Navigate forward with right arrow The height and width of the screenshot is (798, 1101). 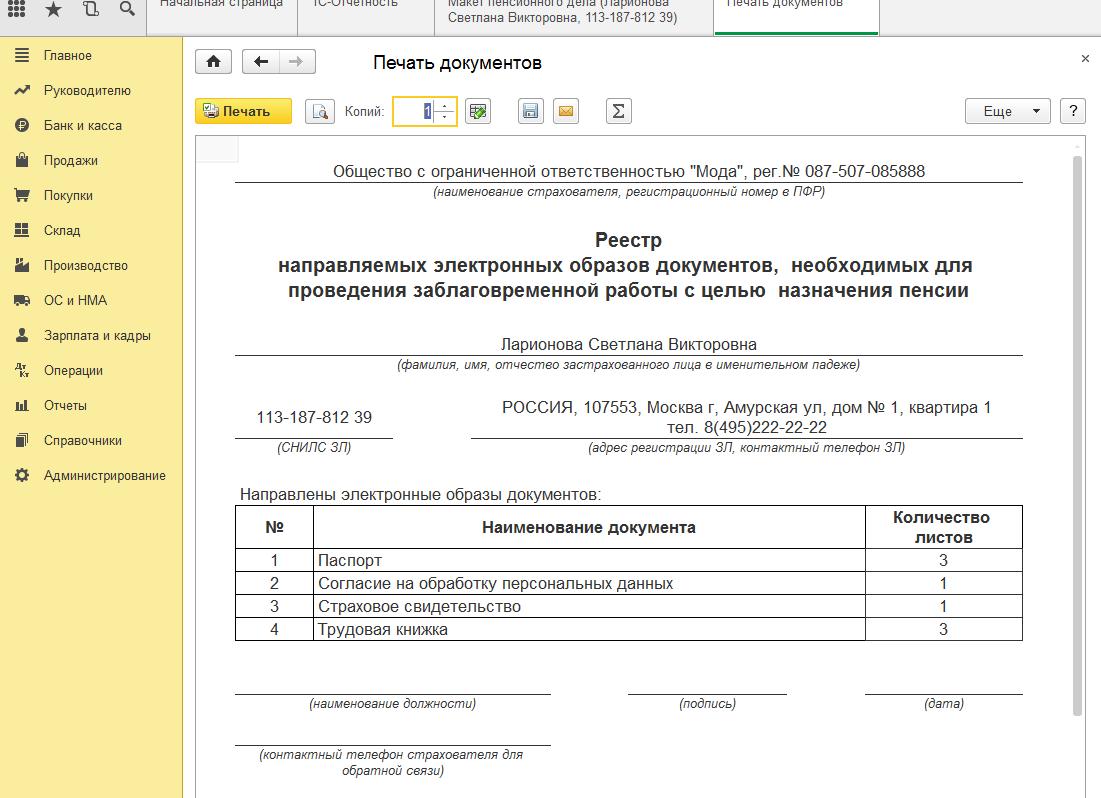[297, 62]
